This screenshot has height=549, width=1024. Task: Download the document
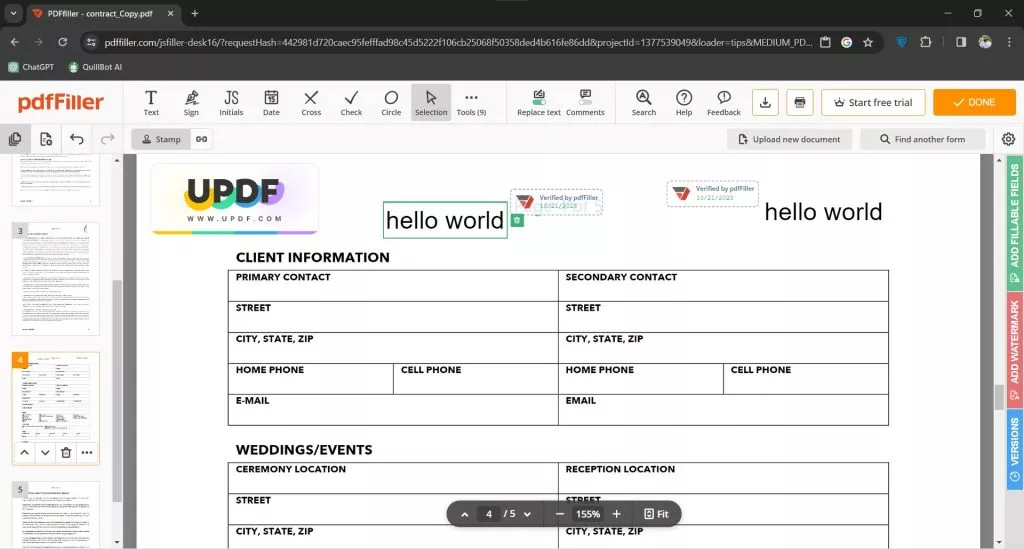coord(765,102)
